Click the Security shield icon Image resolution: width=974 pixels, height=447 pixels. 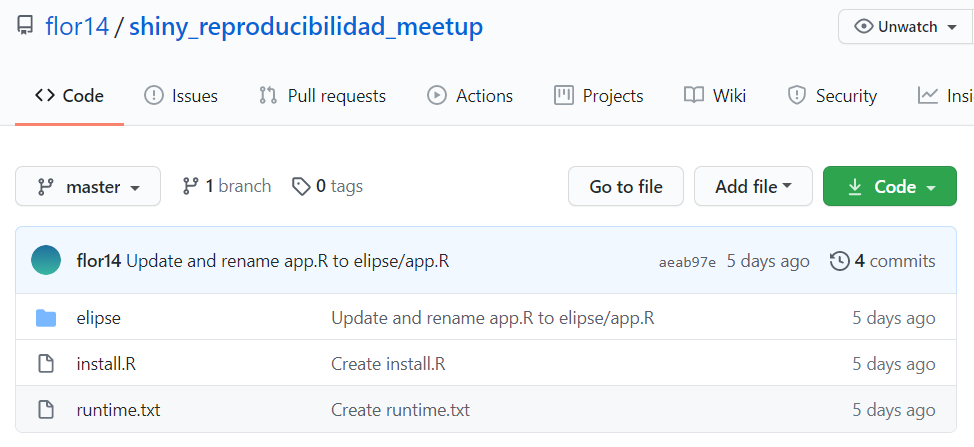pos(796,96)
